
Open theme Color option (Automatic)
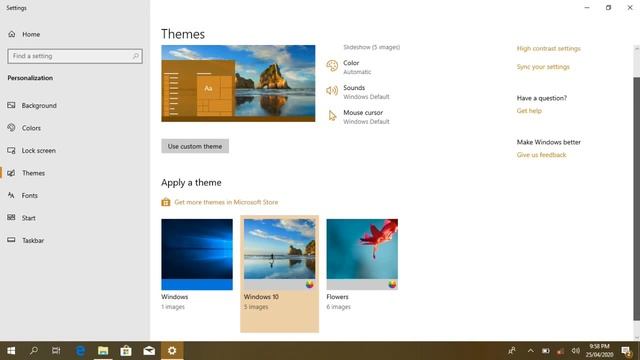(x=357, y=67)
